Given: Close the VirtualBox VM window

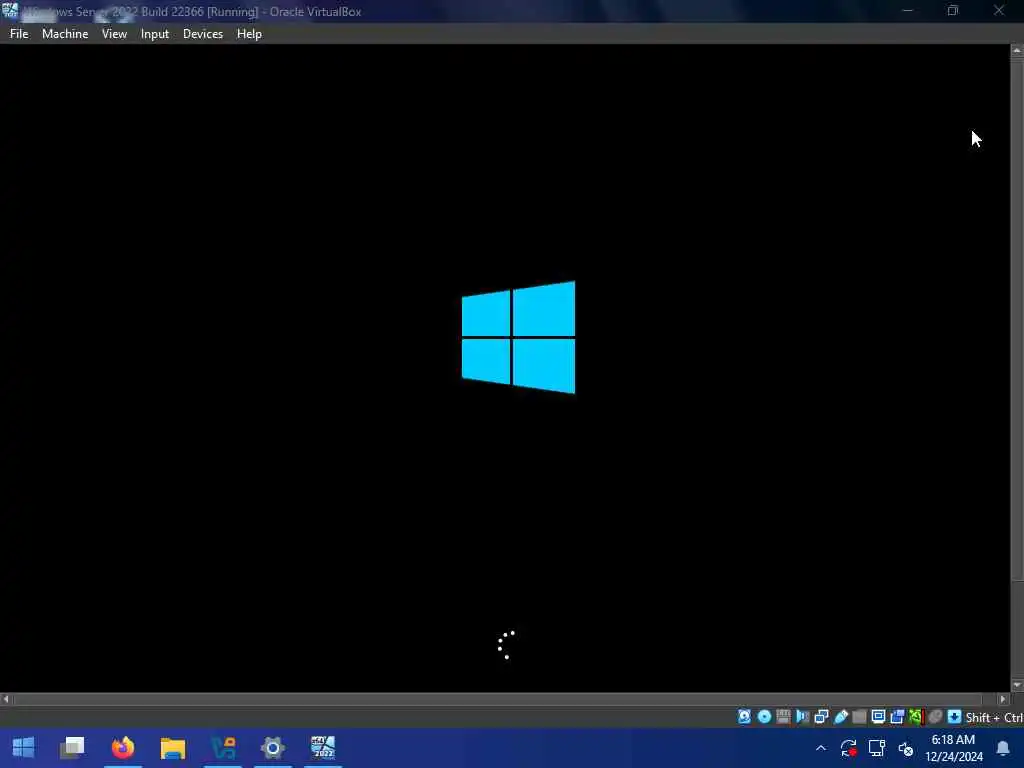Looking at the screenshot, I should (x=999, y=11).
